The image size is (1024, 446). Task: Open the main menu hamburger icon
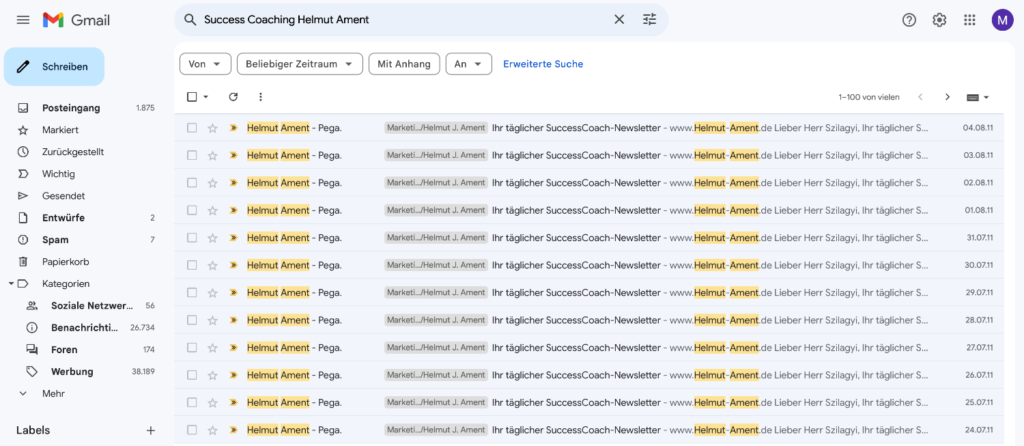click(23, 20)
